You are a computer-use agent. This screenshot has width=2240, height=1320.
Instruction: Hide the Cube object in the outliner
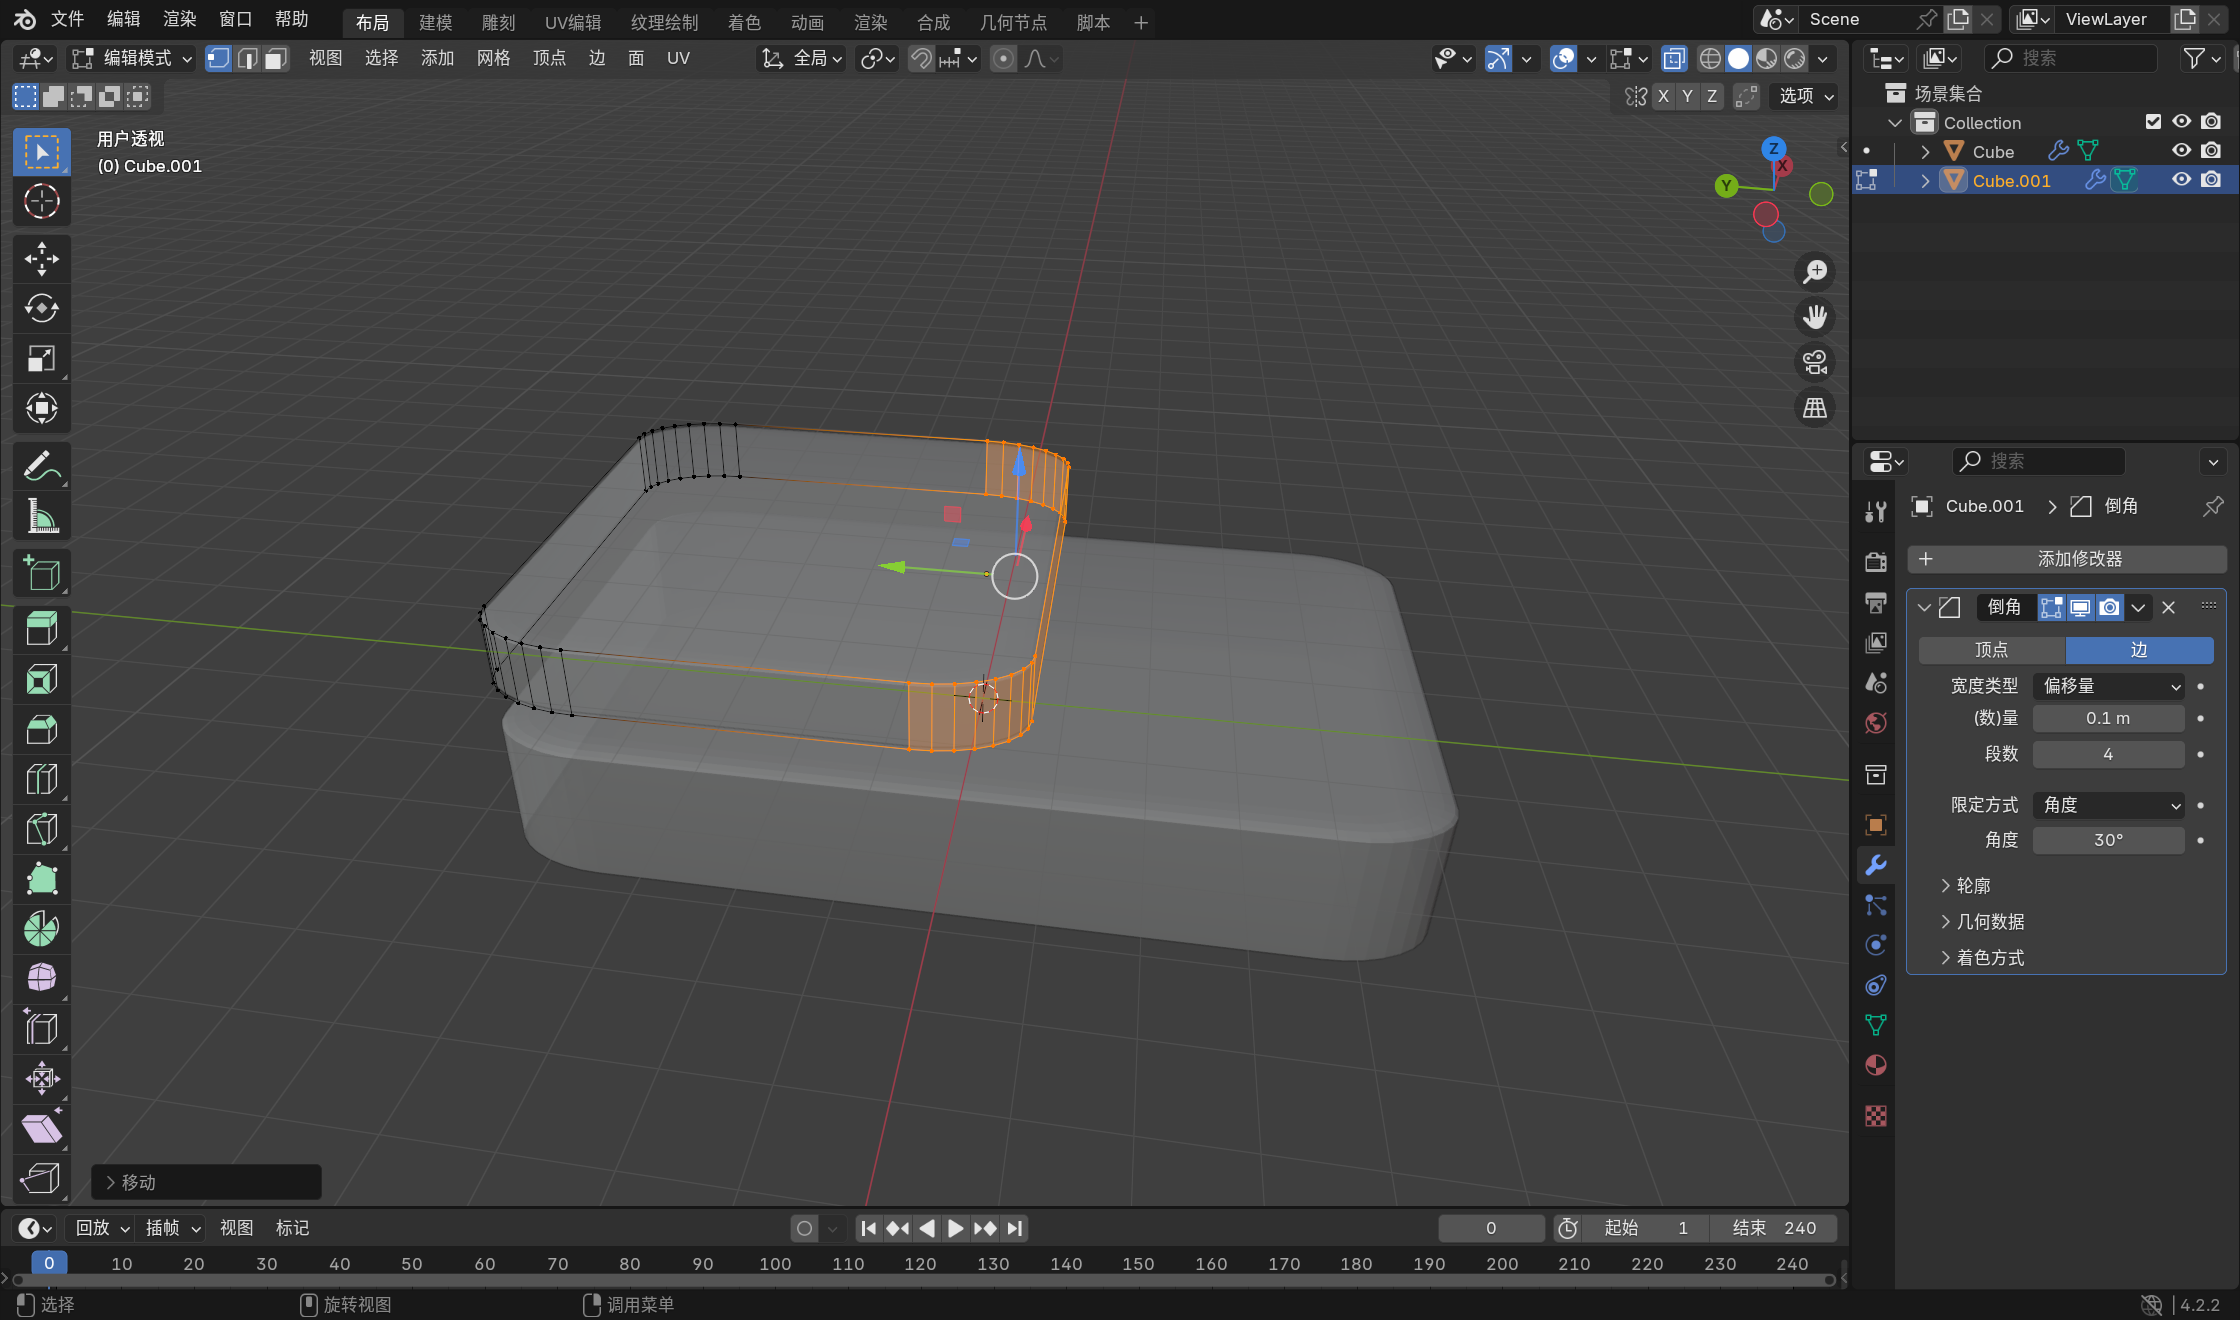(2181, 151)
